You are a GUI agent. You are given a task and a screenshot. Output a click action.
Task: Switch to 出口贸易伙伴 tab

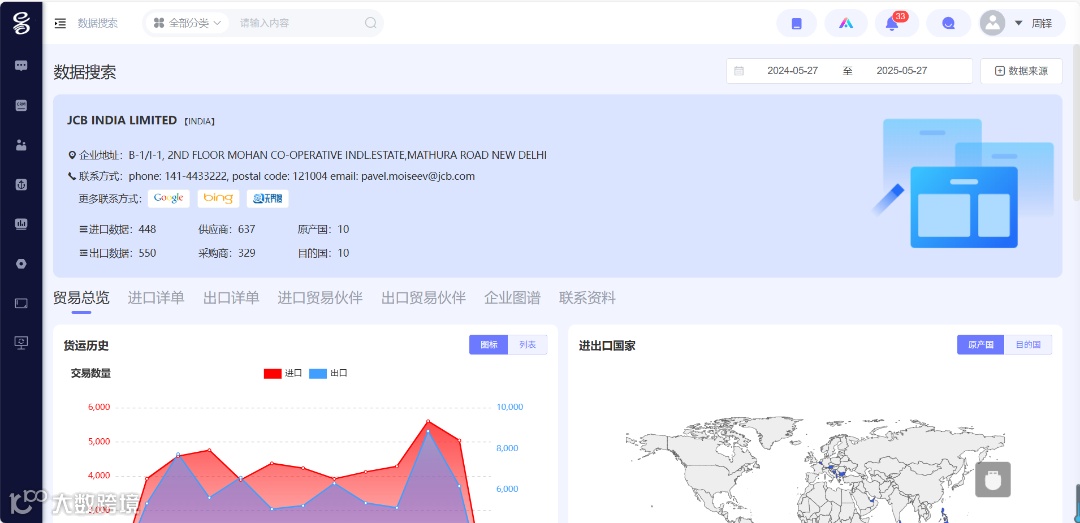[x=424, y=298]
